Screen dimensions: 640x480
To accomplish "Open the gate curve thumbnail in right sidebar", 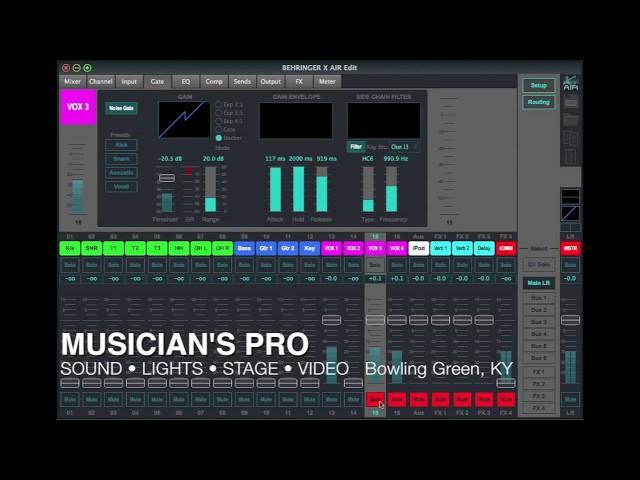I will (570, 213).
